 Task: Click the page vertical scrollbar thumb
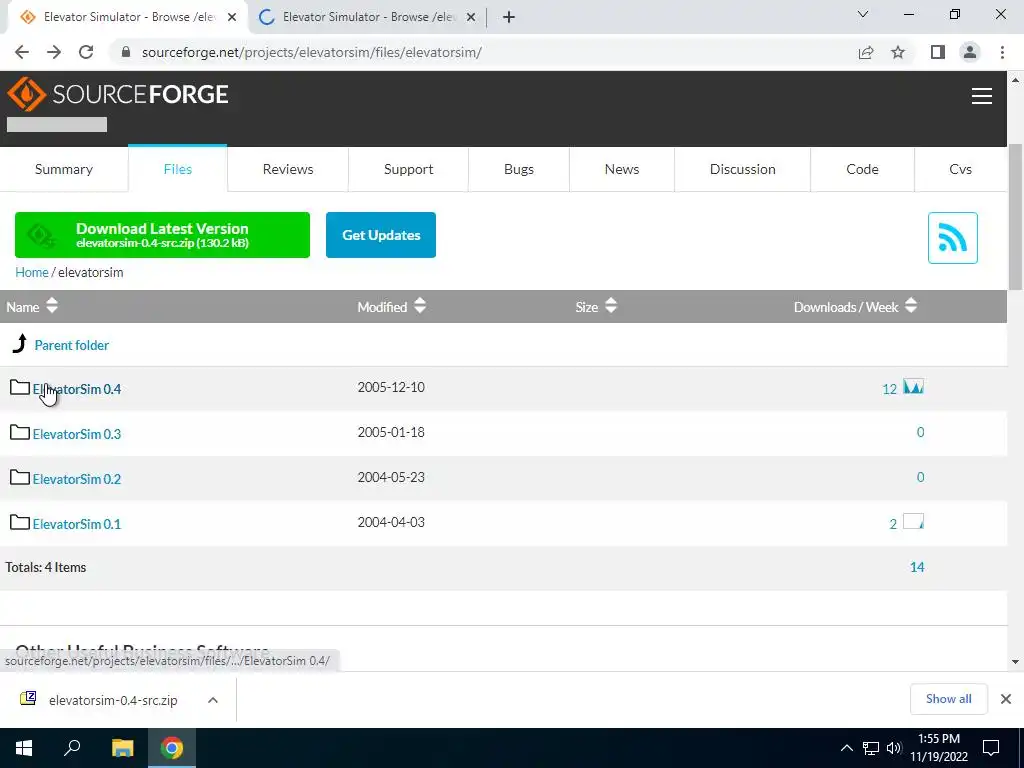[x=1016, y=216]
